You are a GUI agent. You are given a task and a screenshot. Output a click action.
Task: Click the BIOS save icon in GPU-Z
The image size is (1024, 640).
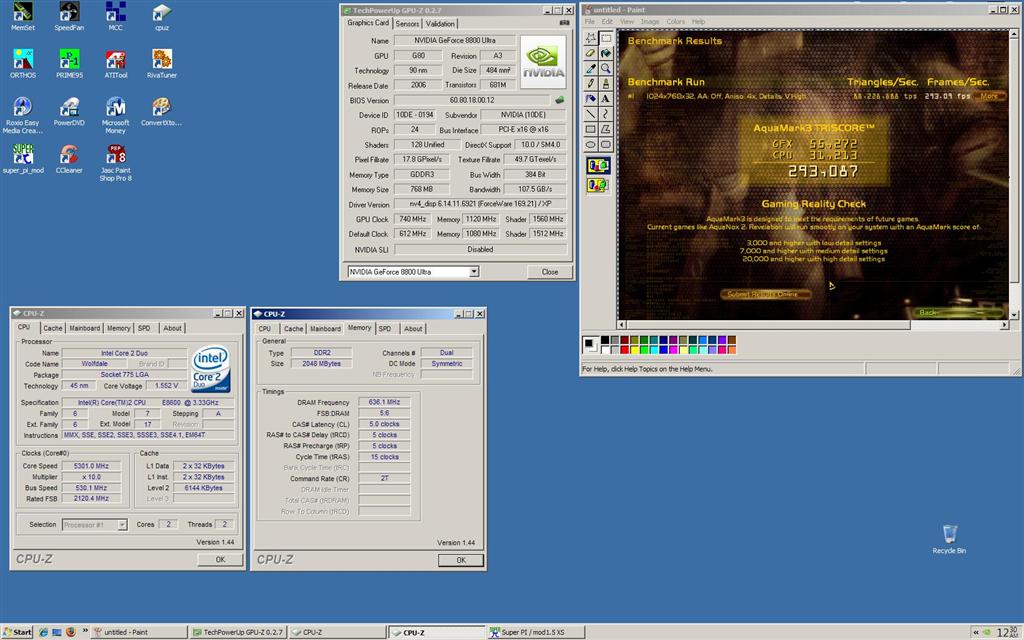pos(559,100)
